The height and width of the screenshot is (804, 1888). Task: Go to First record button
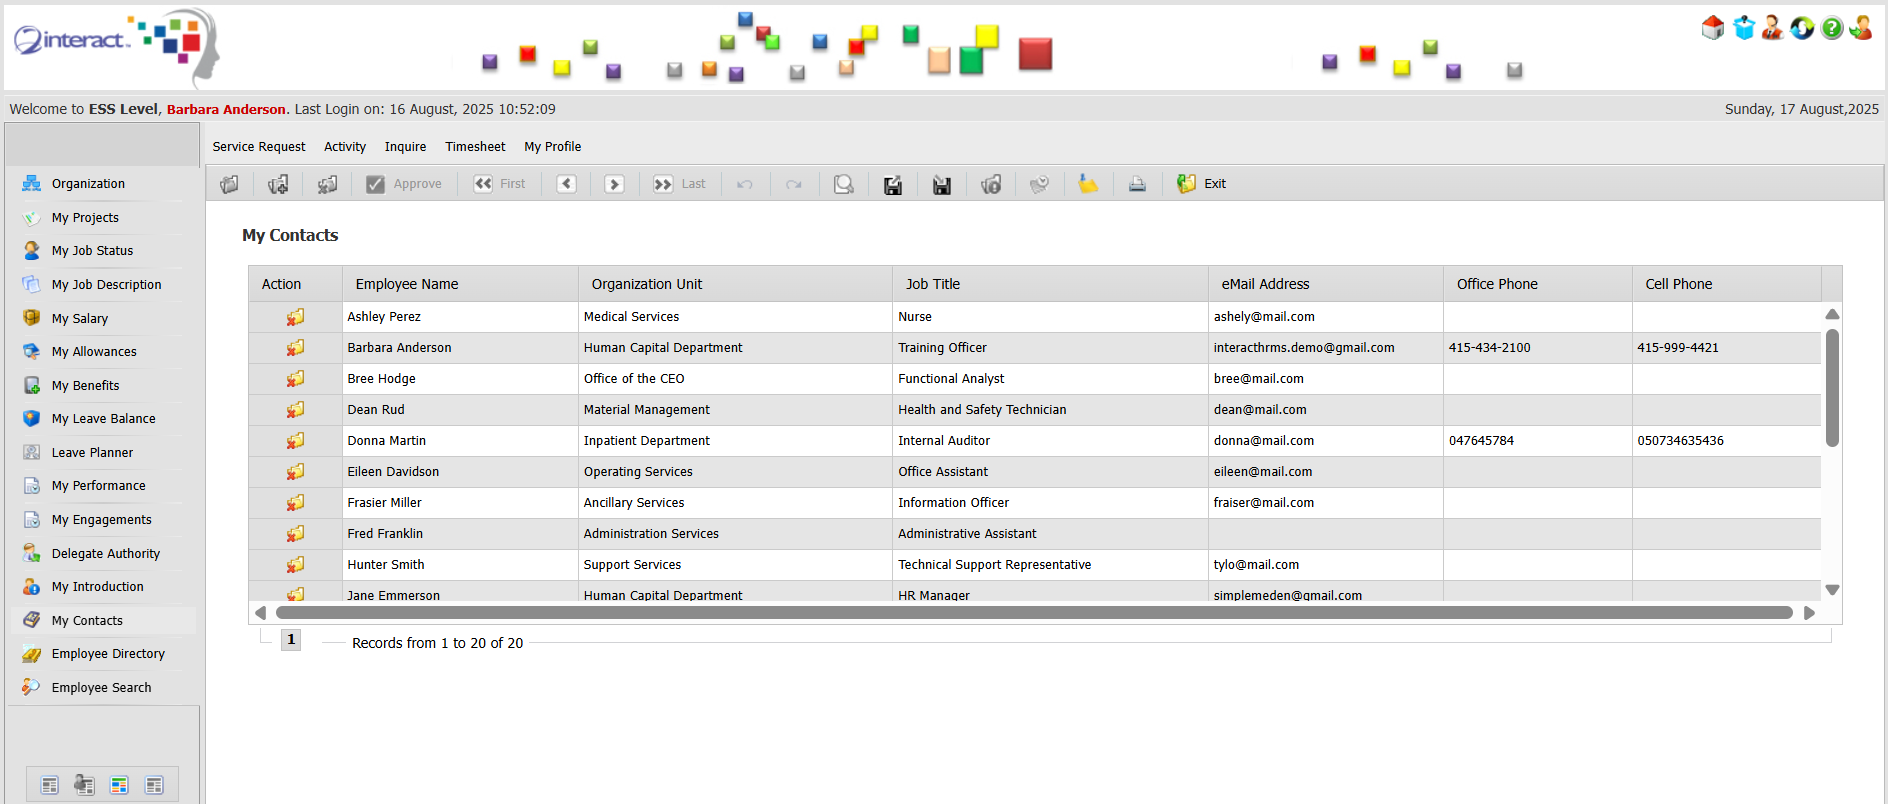[x=499, y=184]
